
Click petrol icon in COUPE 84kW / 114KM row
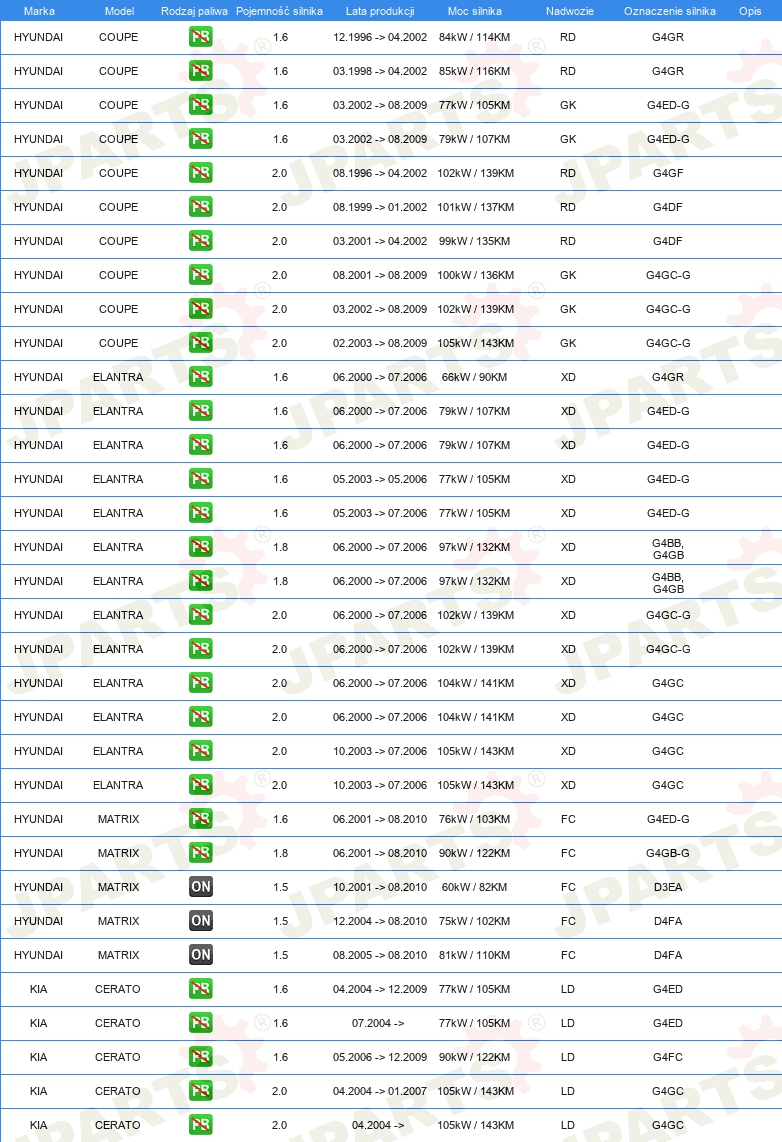tap(200, 36)
